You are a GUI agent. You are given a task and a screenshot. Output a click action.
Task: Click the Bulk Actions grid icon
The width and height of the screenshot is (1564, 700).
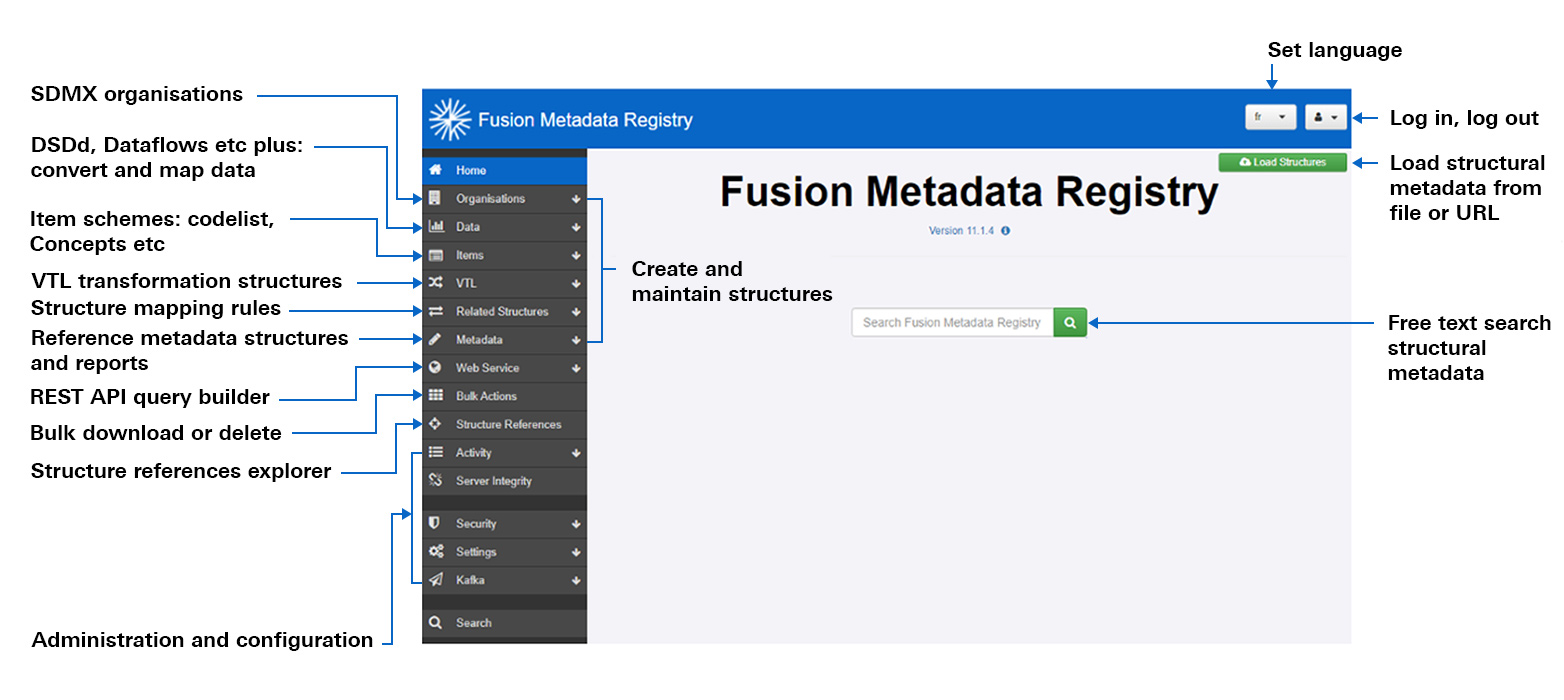click(435, 396)
